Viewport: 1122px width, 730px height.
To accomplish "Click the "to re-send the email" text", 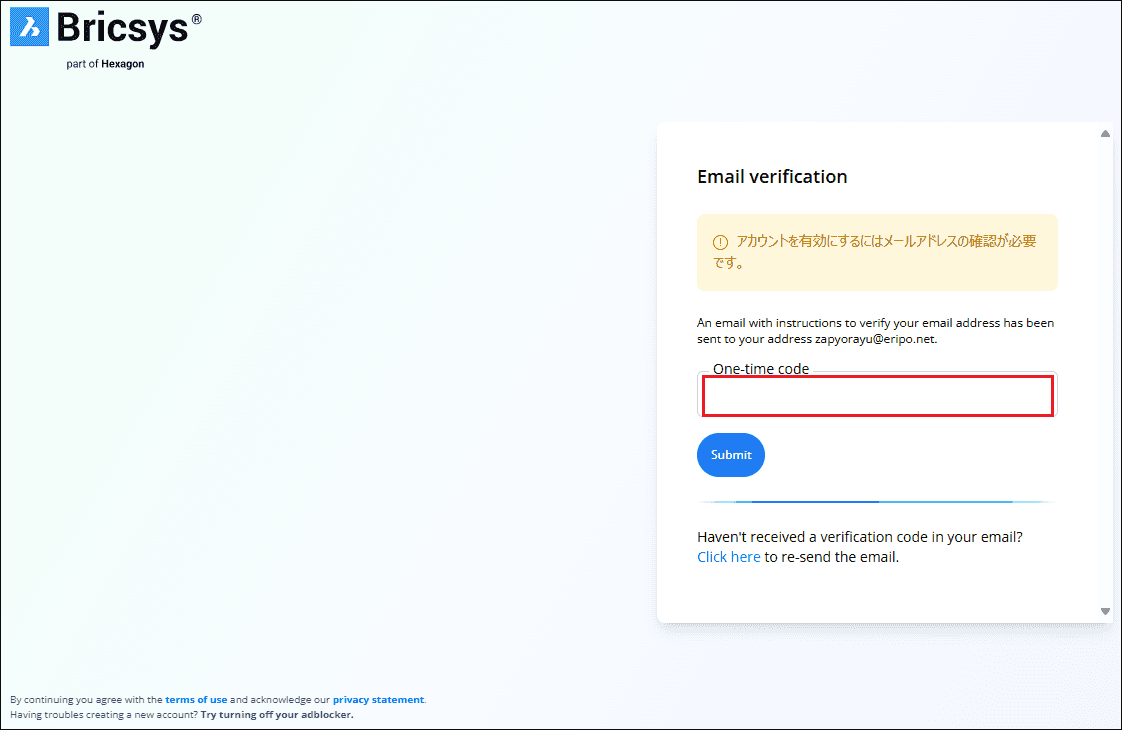I will (832, 557).
